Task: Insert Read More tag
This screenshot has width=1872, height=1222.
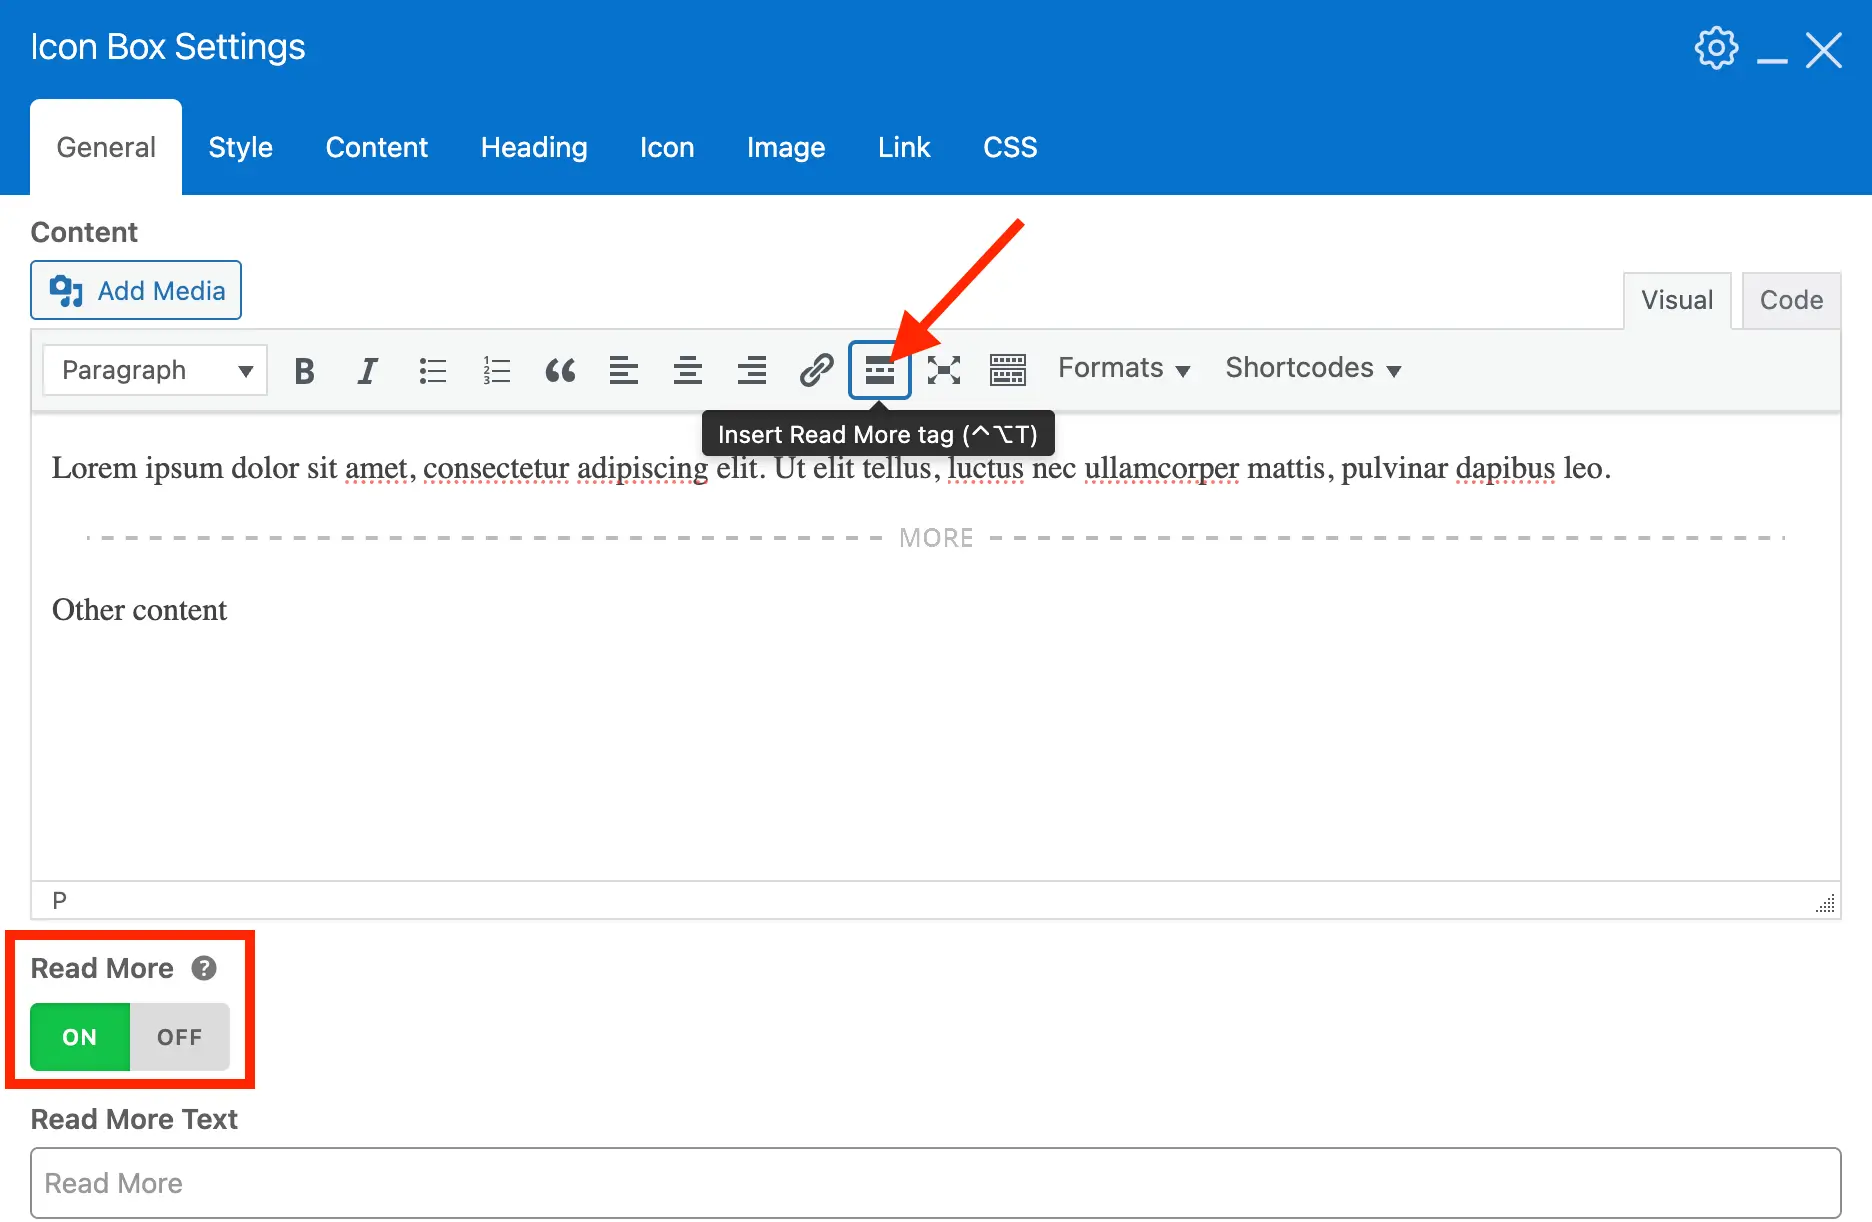Action: [x=879, y=371]
